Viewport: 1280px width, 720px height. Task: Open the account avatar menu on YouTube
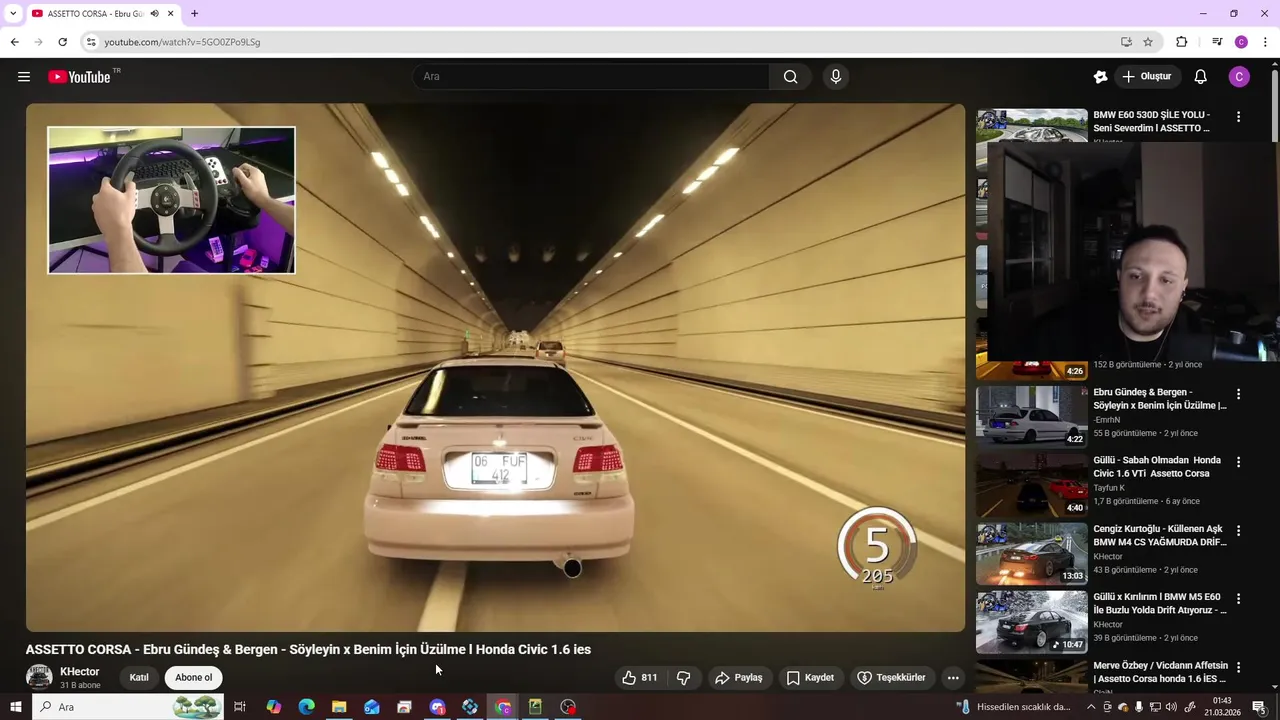point(1239,77)
